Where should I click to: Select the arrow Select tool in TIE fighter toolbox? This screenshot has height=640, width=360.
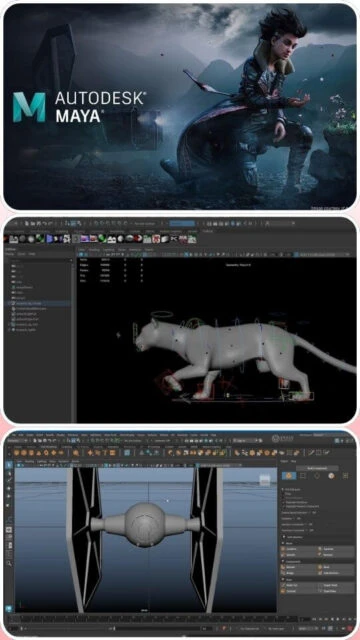pyautogui.click(x=9, y=465)
